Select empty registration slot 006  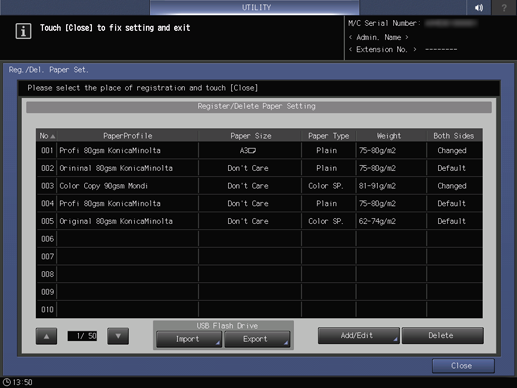(259, 239)
